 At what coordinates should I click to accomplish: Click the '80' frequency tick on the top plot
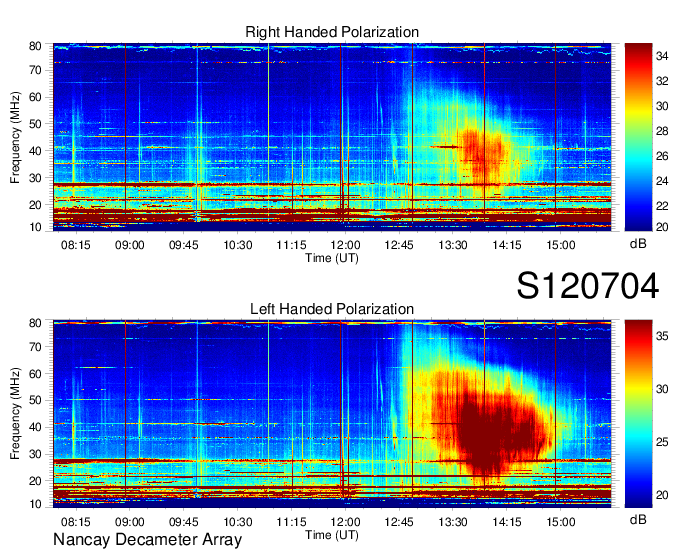pyautogui.click(x=35, y=46)
